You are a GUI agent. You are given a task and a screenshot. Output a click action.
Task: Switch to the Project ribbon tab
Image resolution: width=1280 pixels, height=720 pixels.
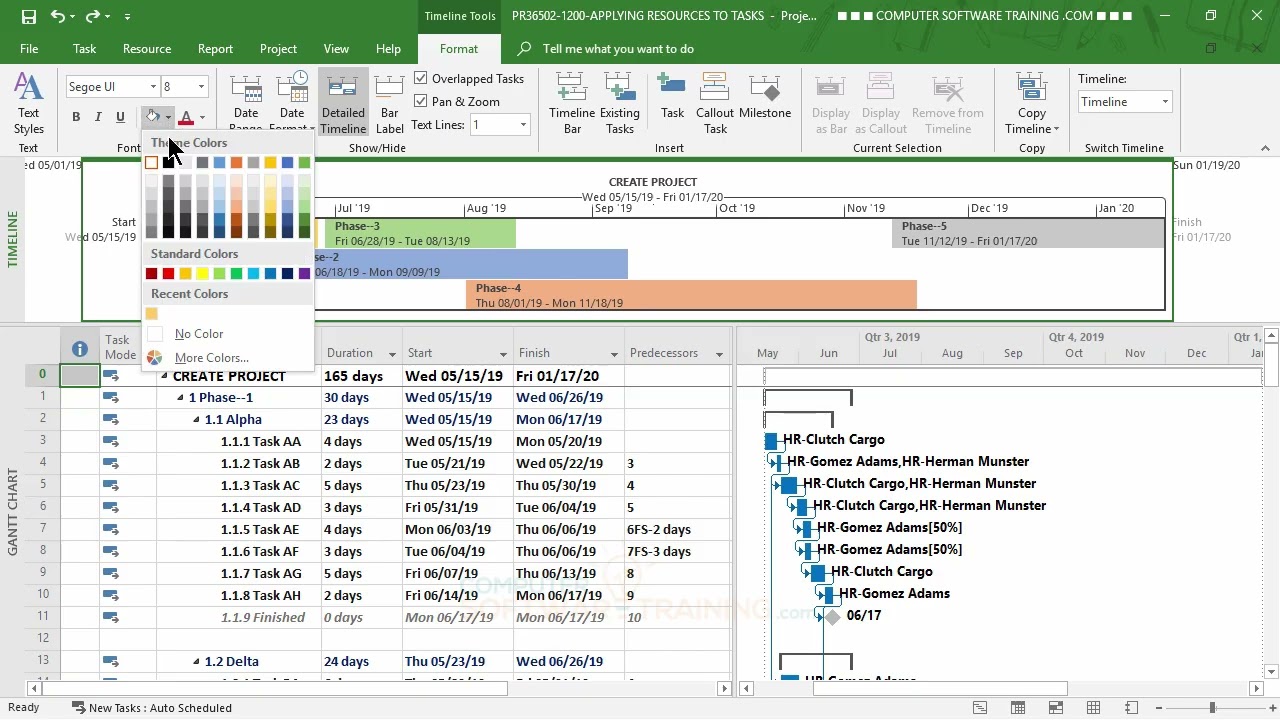[x=278, y=48]
